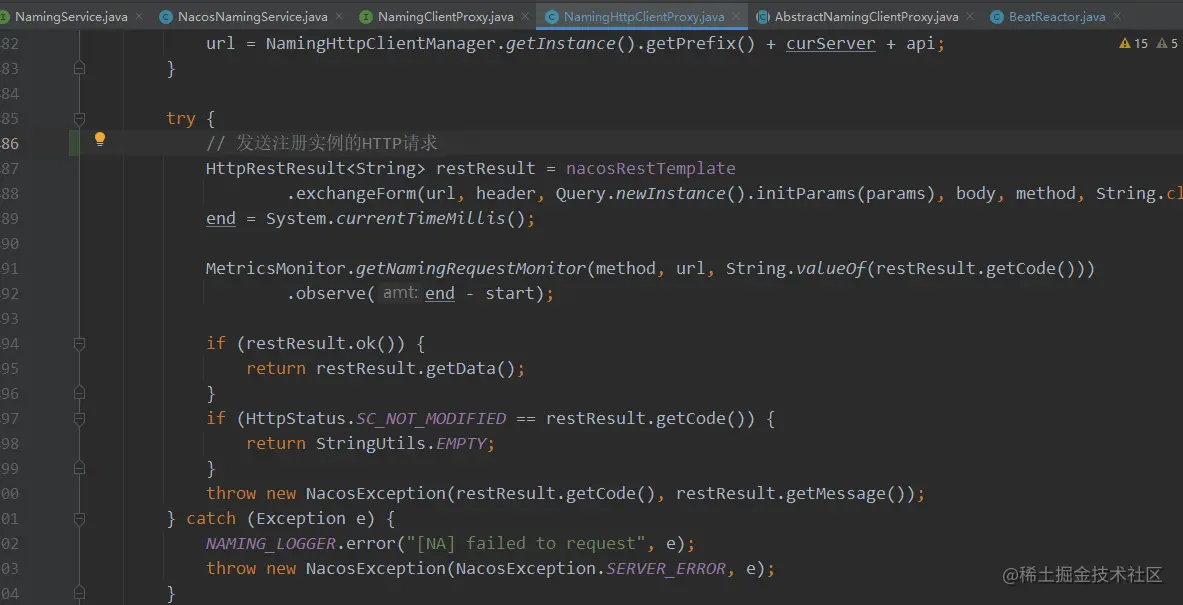
Task: Click the BeatReactor.java class file icon
Action: (997, 17)
